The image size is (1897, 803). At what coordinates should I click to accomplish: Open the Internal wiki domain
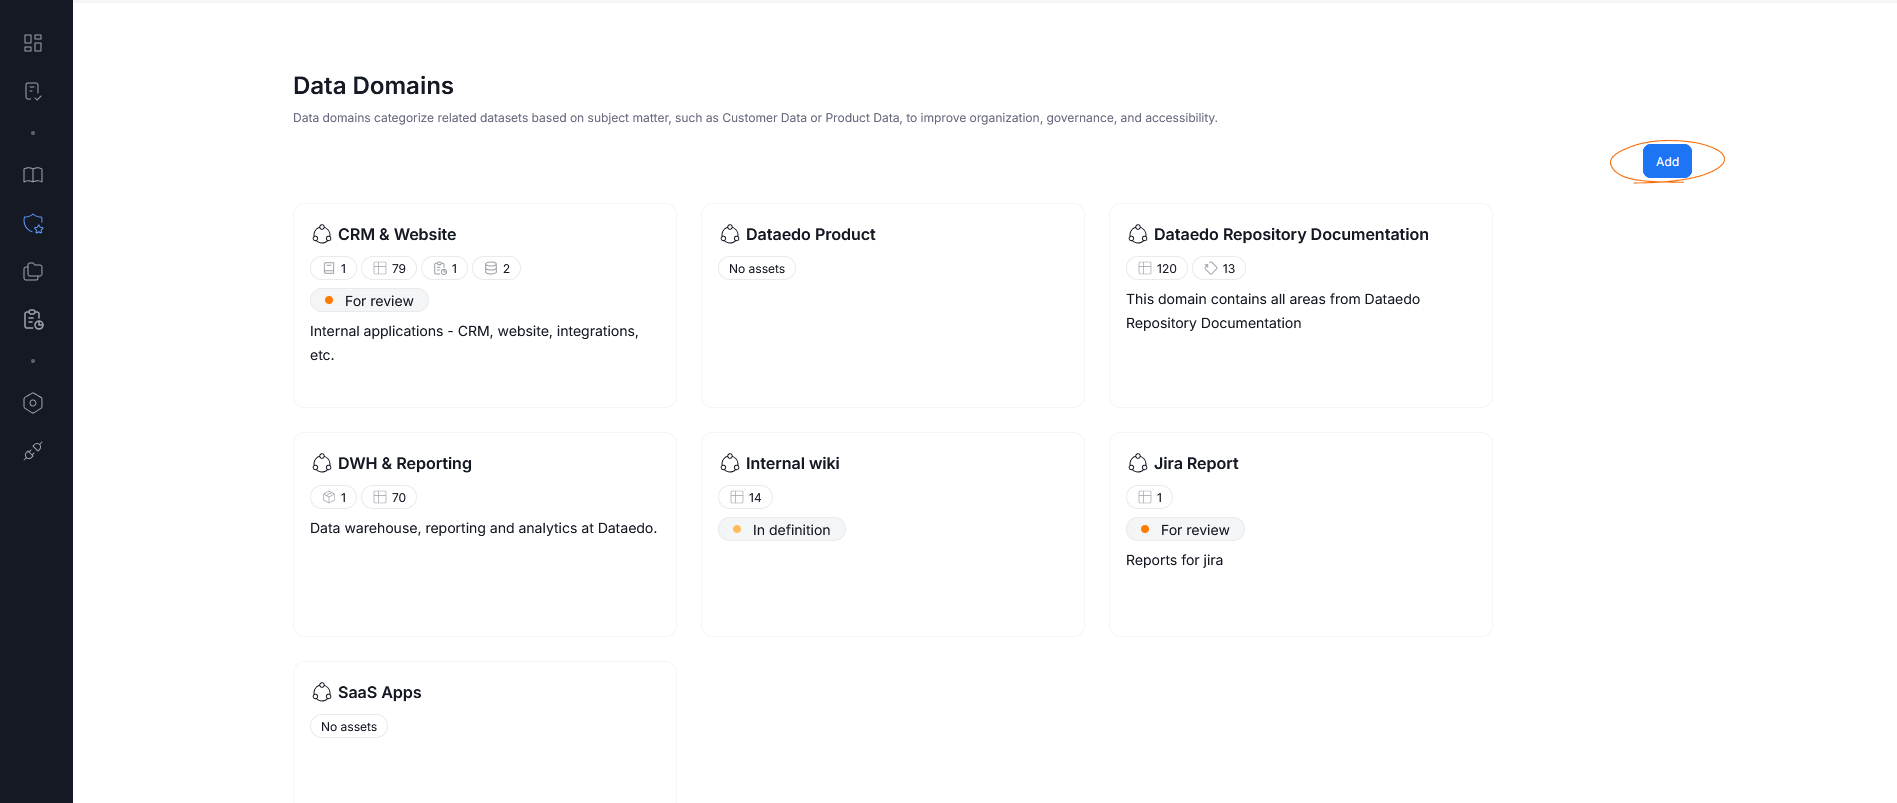pyautogui.click(x=792, y=463)
